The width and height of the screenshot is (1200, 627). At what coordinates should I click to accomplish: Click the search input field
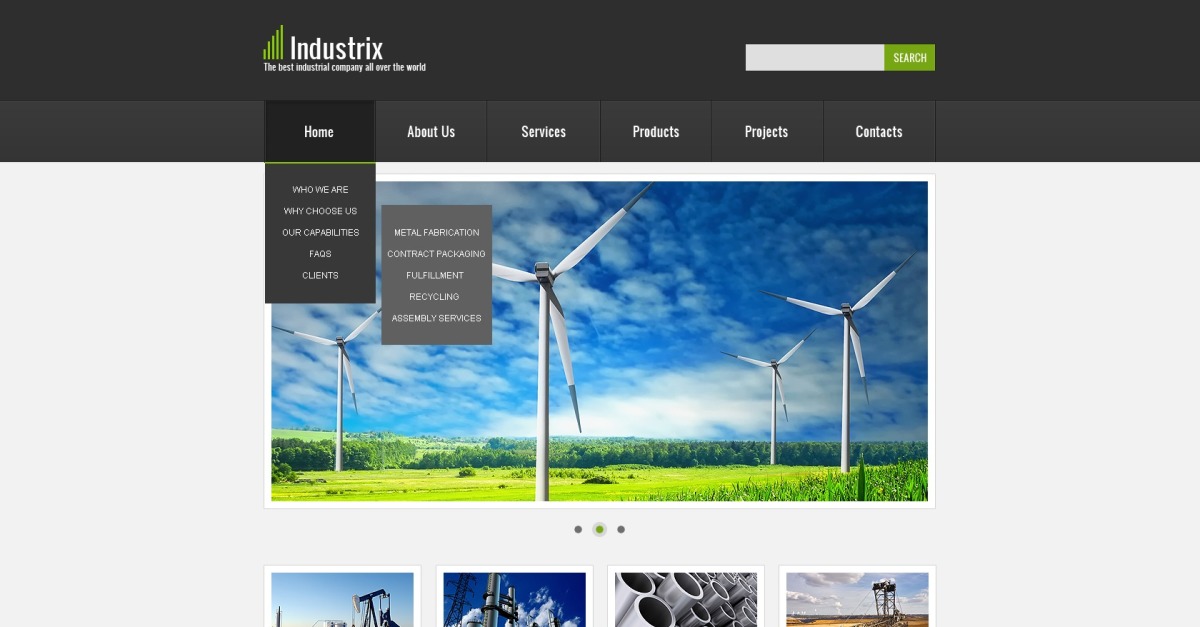815,57
